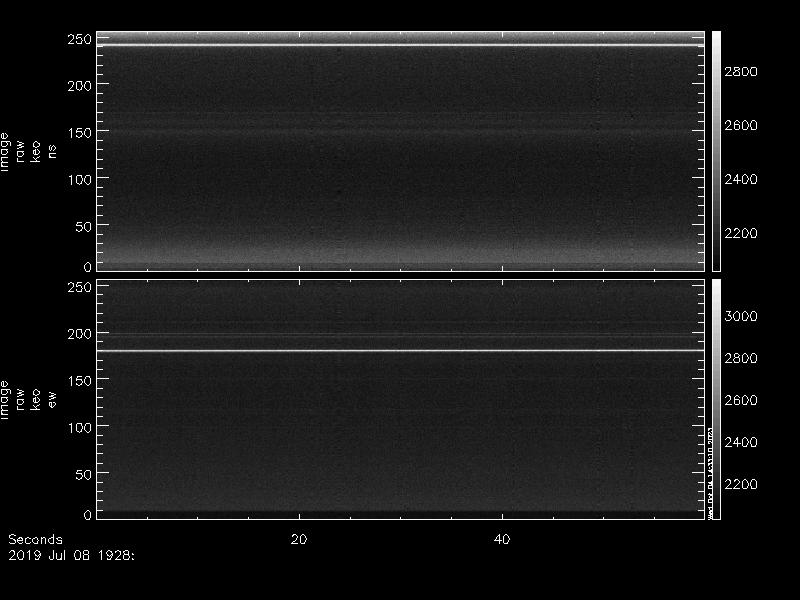
Task: Click the 20 tick label on the x-axis
Action: 298,539
